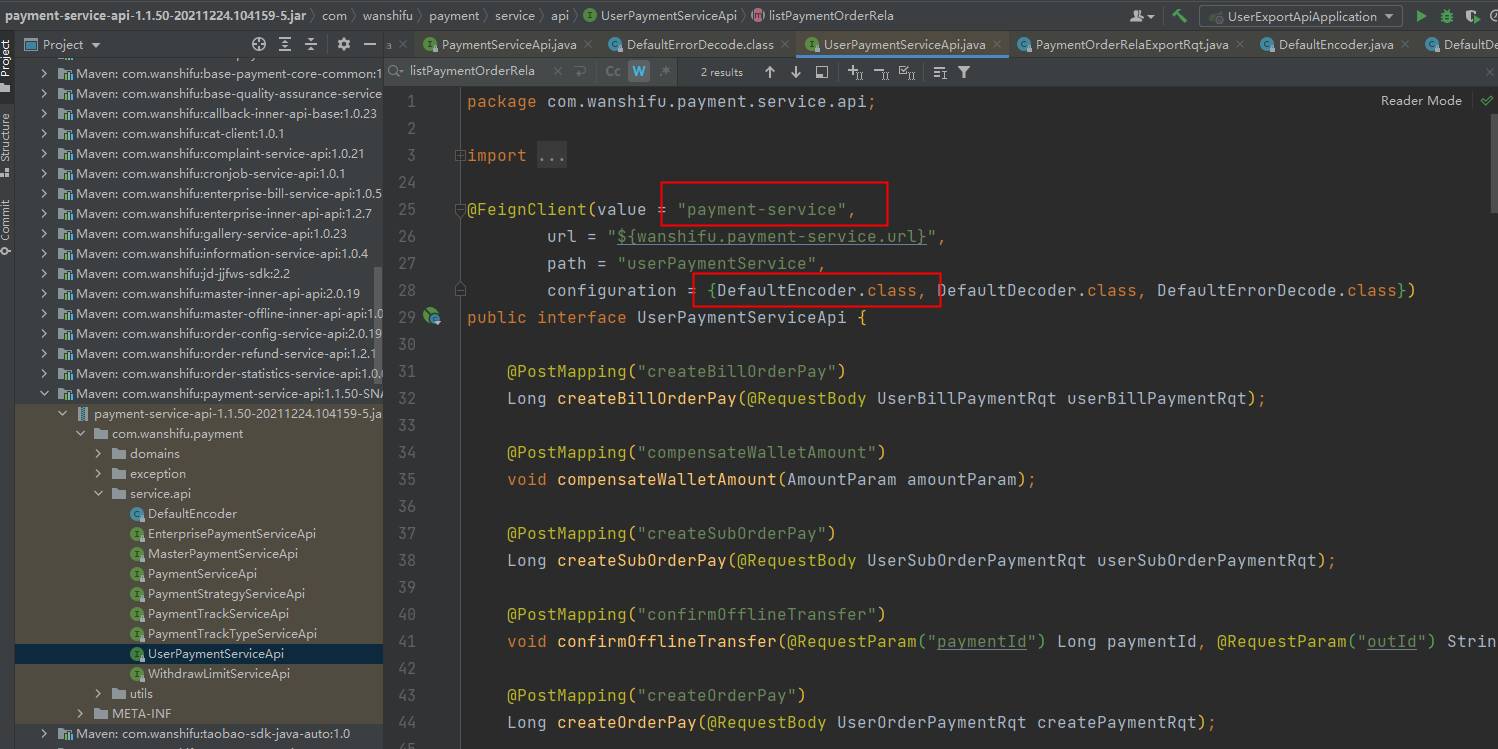Click the payment-service-api jar breadcrumb
1498x749 pixels.
click(x=155, y=16)
